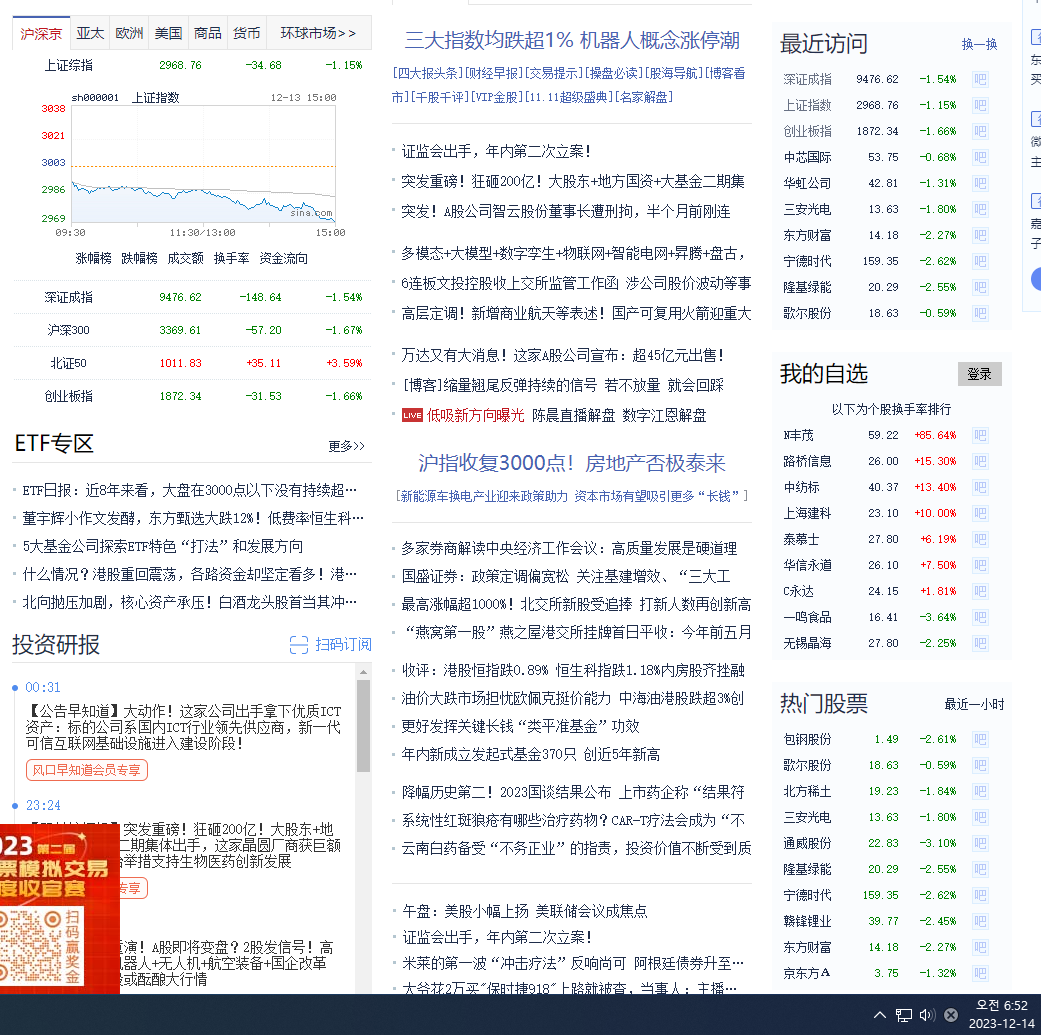The image size is (1041, 1035).
Task: Click 换一换 to refresh 最近访问
Action: click(x=979, y=44)
